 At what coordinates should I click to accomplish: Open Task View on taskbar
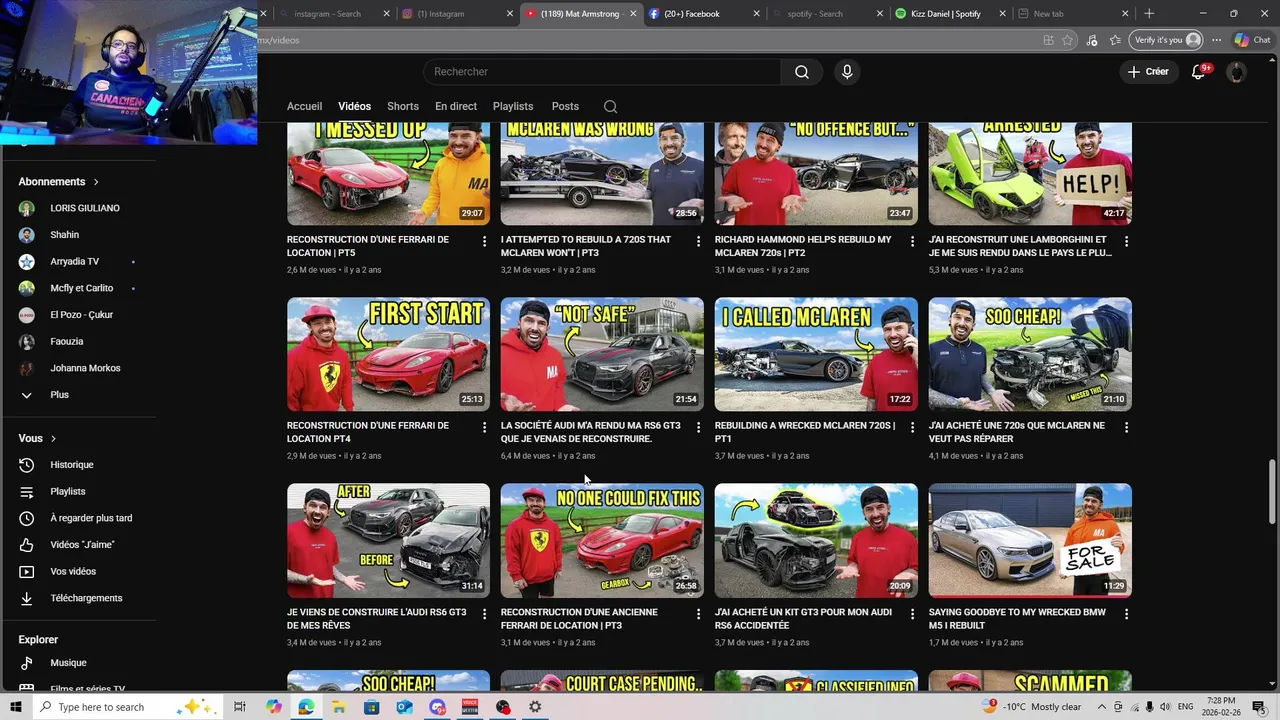click(240, 707)
